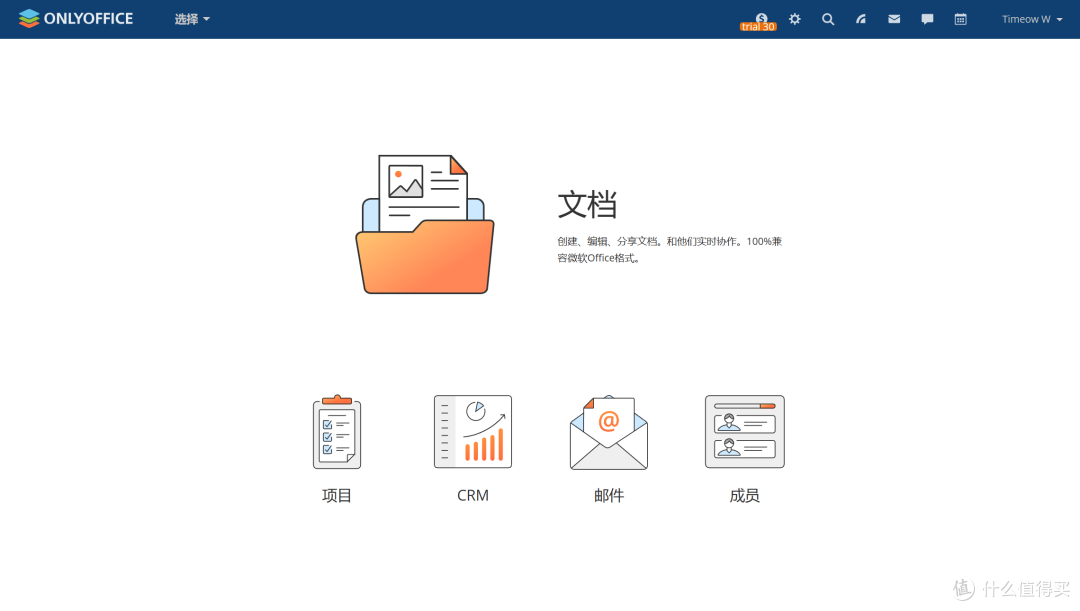Open the 邮件 envelope icon
Image resolution: width=1080 pixels, height=611 pixels.
pos(609,433)
